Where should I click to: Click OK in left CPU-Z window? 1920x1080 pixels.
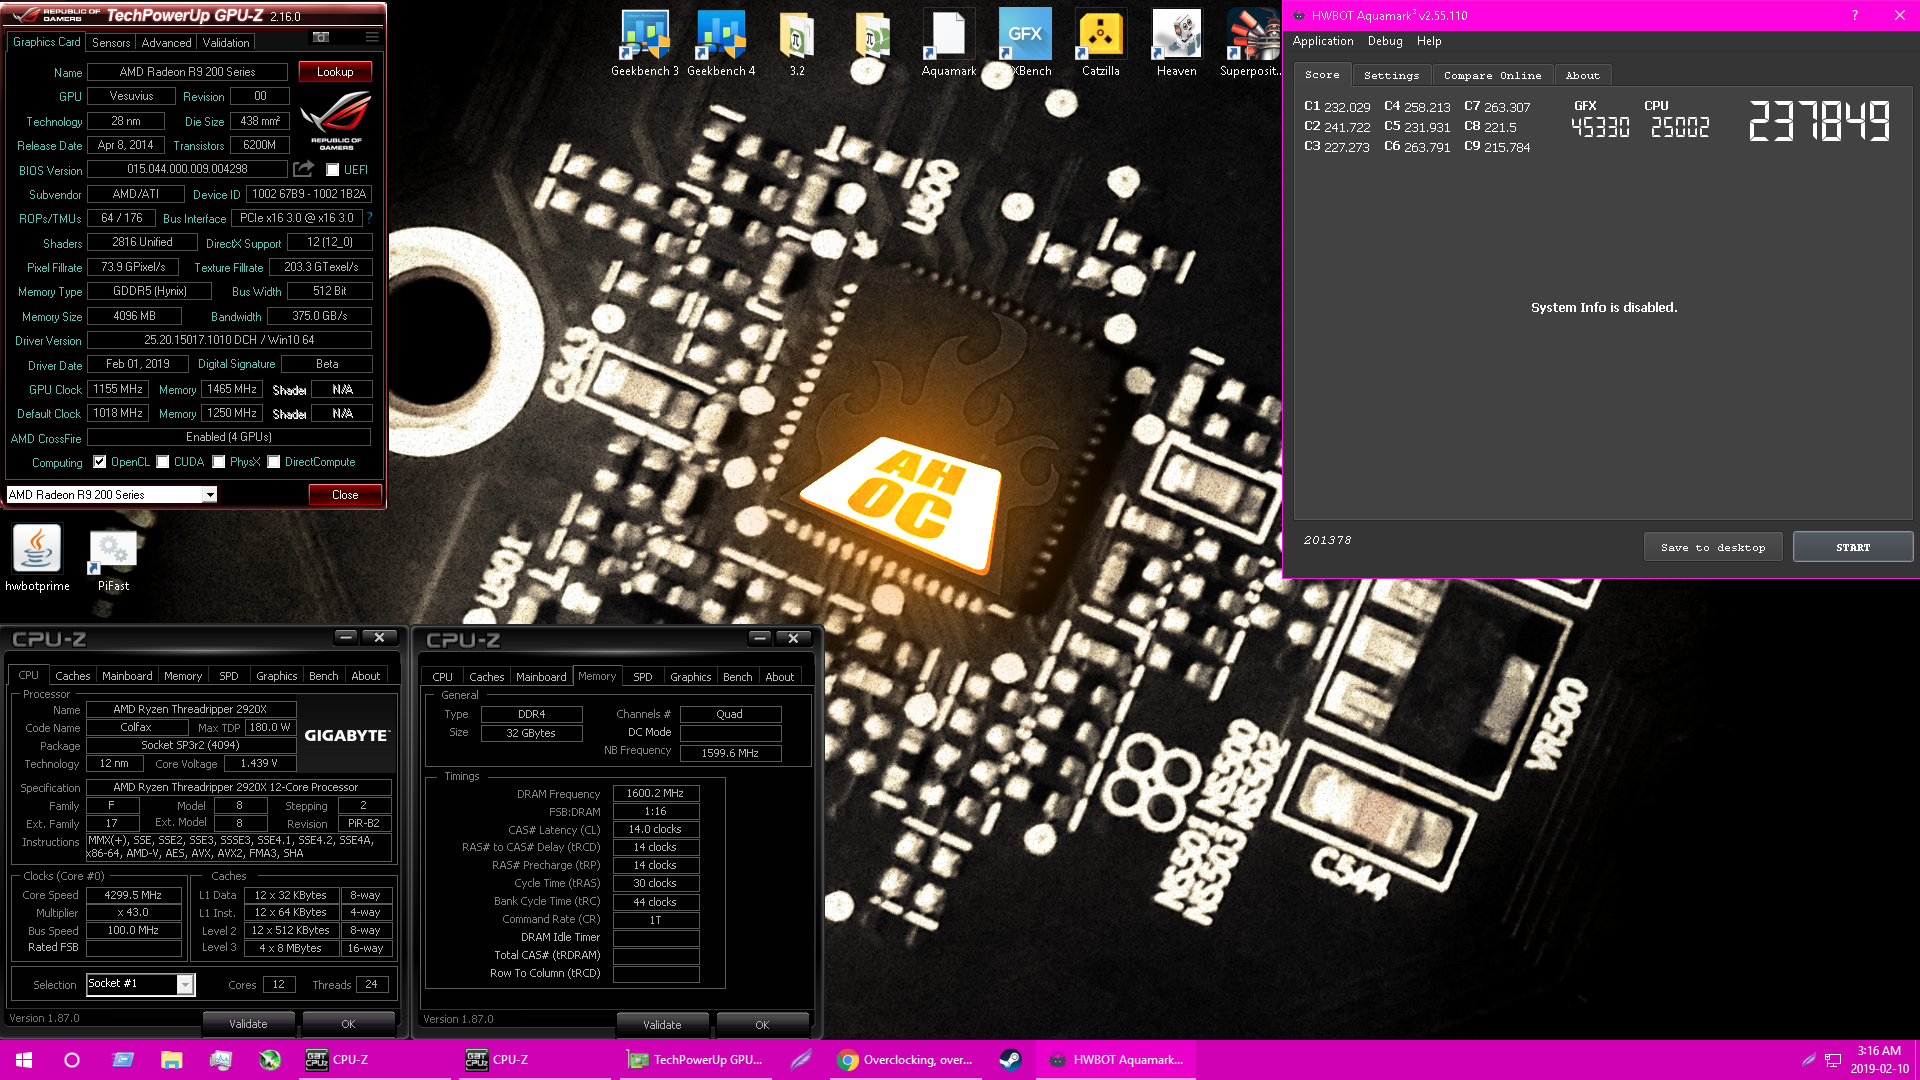click(348, 1024)
